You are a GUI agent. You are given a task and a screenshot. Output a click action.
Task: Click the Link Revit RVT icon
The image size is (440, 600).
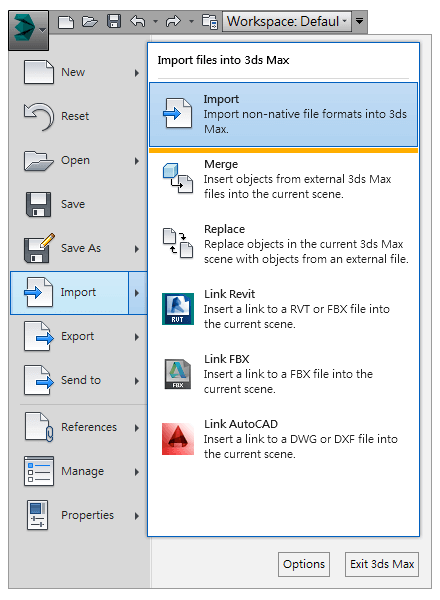[x=178, y=309]
